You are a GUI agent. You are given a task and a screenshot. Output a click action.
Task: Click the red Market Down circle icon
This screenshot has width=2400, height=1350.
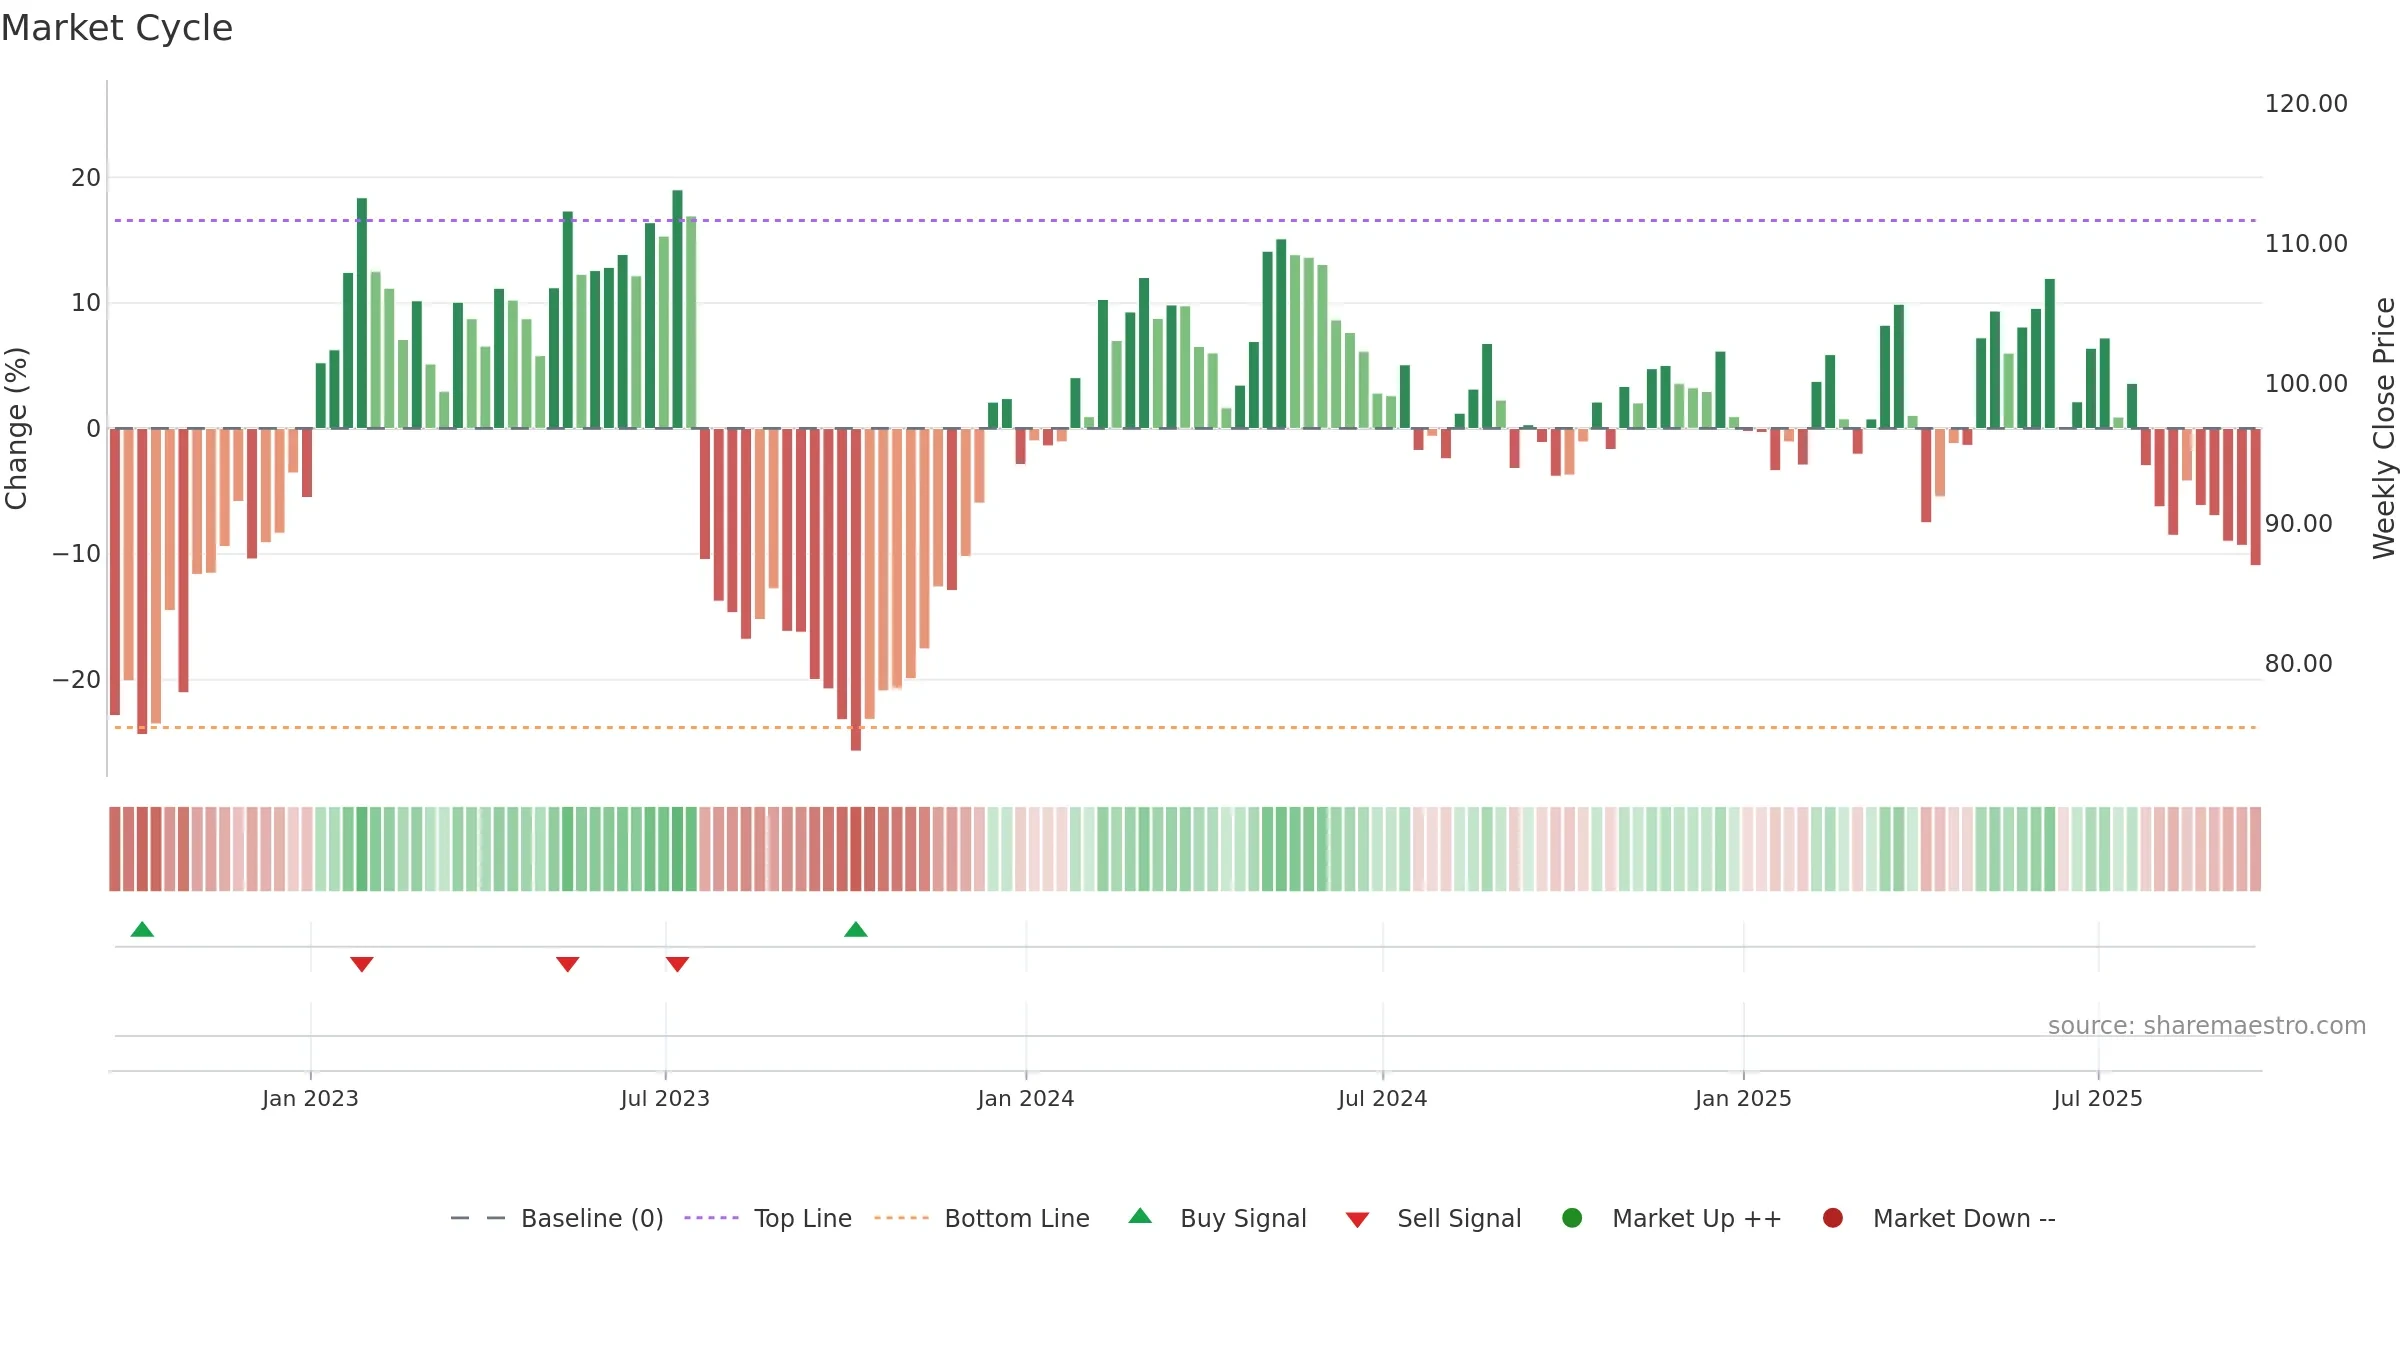pyautogui.click(x=1833, y=1218)
